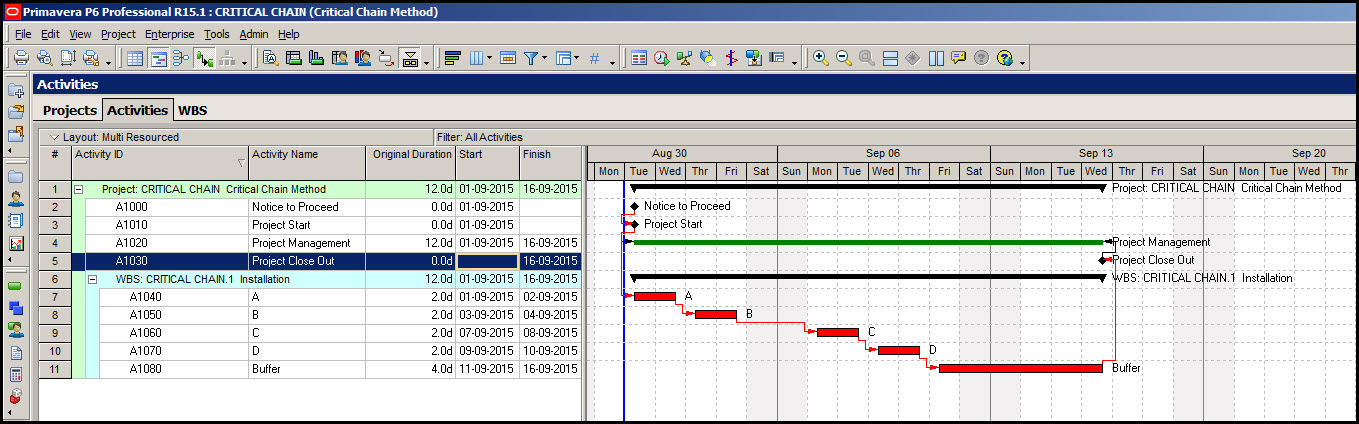The height and width of the screenshot is (424, 1359).
Task: Collapse the Project: CRITICAL CHAIN group
Action: (x=79, y=189)
